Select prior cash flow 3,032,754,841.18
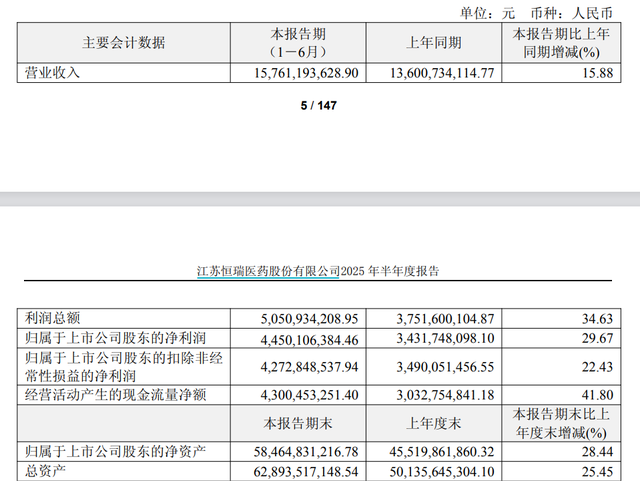640x481 pixels. tap(445, 395)
